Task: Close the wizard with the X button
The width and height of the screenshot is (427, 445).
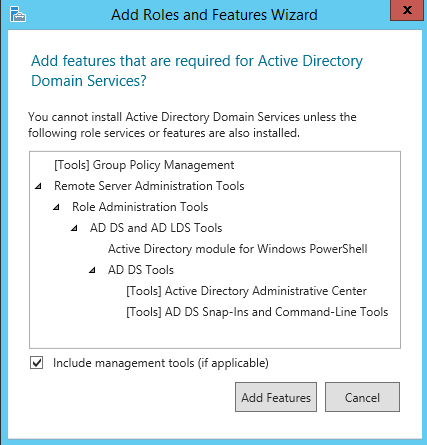Action: 407,10
